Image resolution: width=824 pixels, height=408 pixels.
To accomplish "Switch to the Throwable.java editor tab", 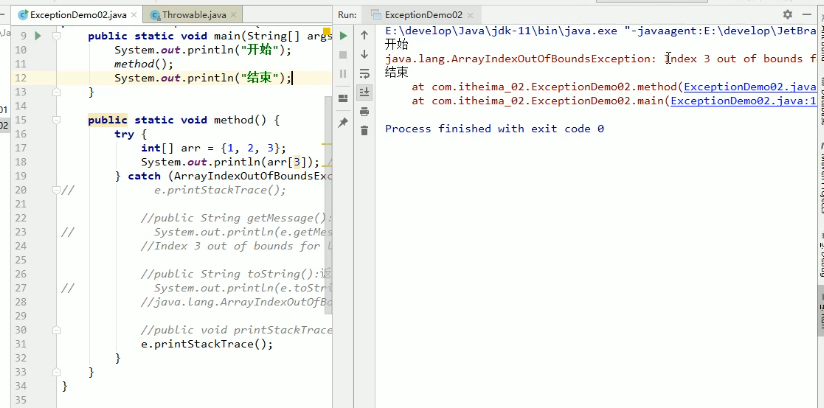I will [x=192, y=15].
